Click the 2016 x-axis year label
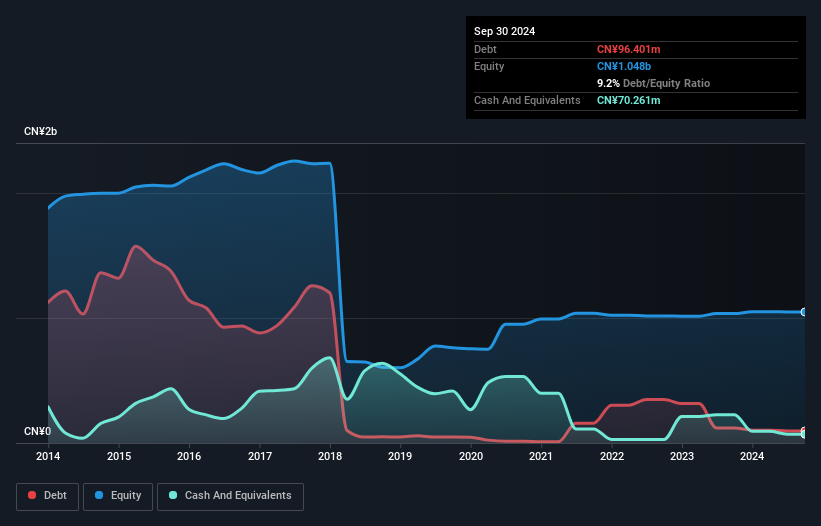 (189, 456)
